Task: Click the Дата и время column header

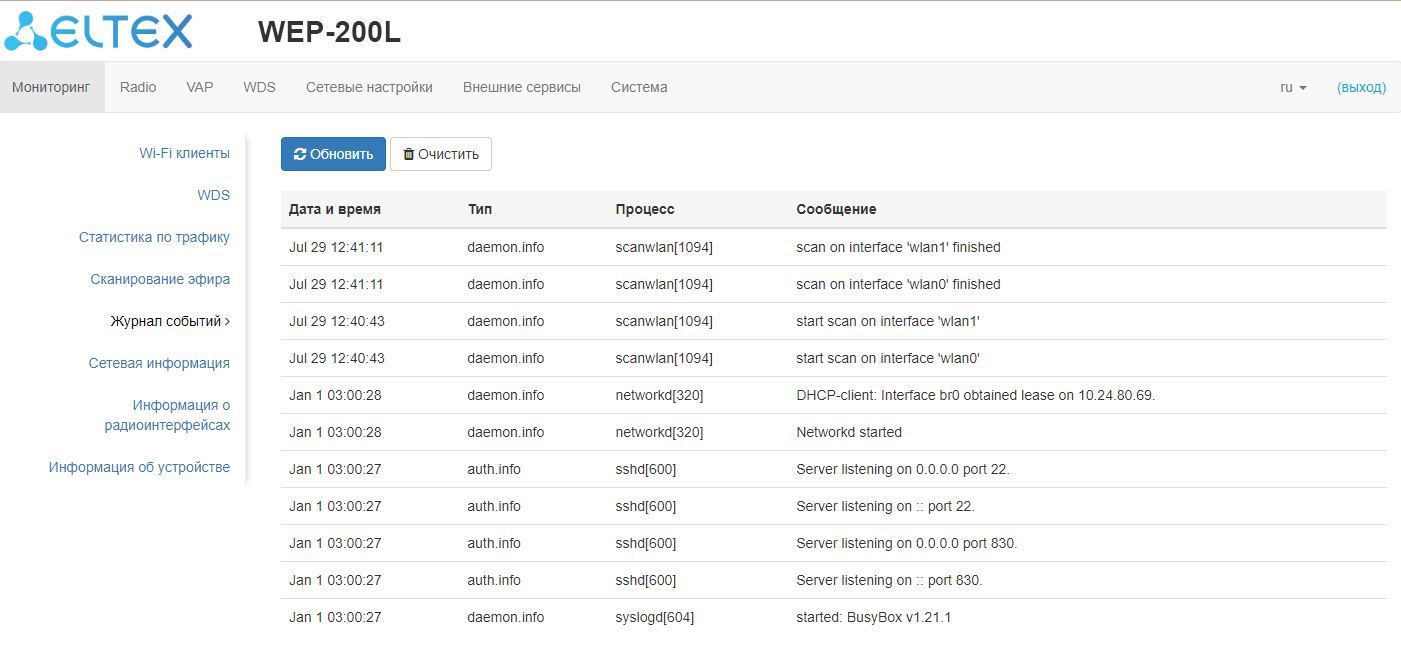Action: click(334, 209)
